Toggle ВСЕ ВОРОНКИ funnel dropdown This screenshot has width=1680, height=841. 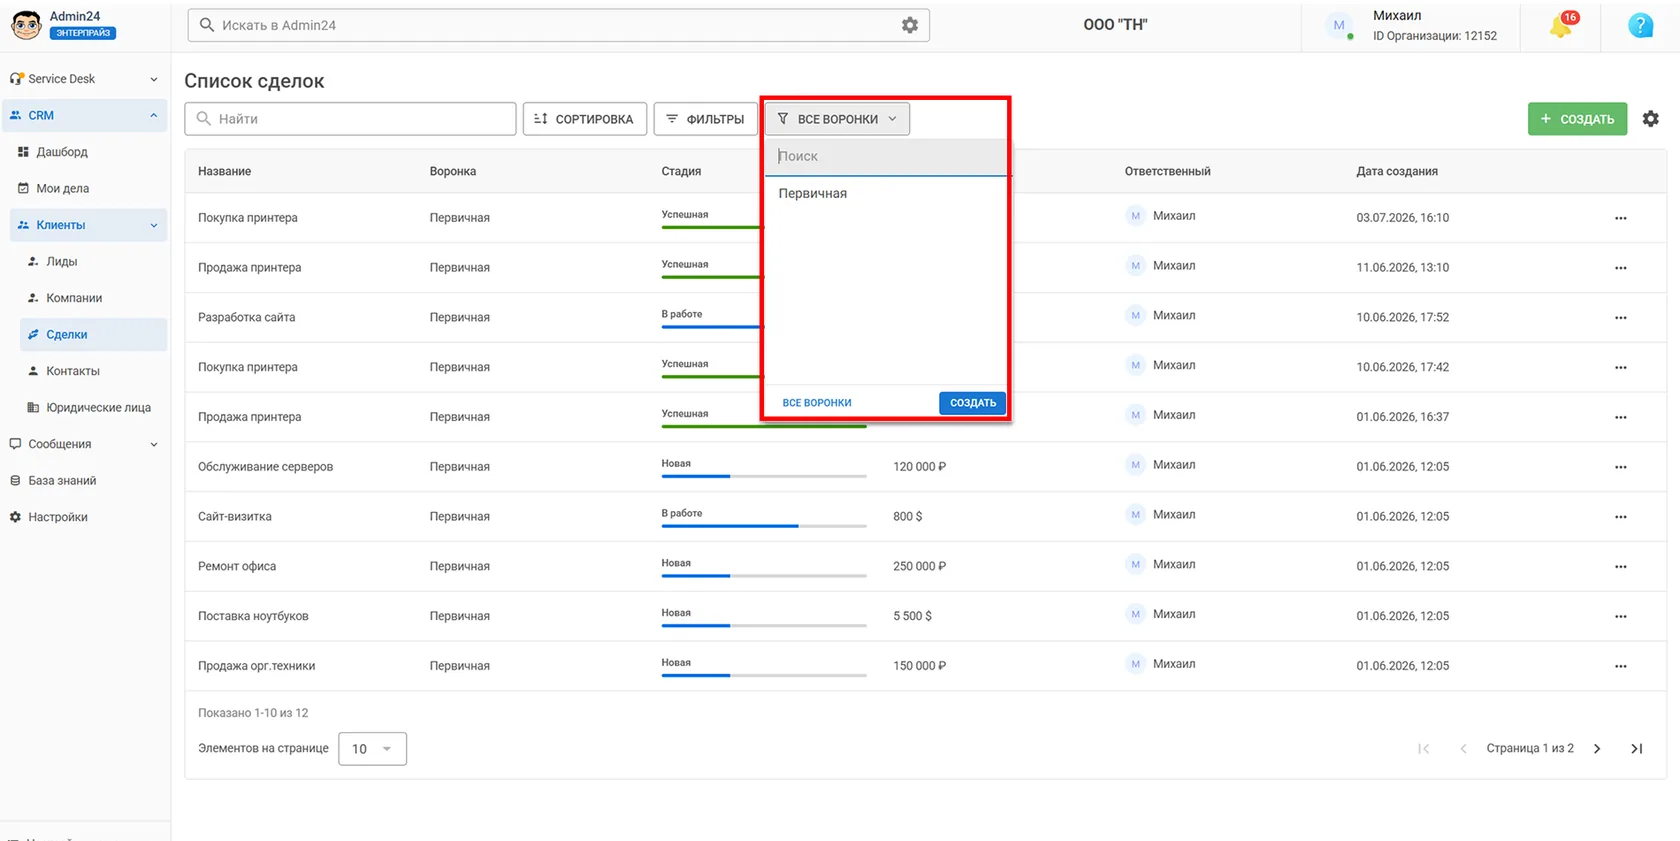(x=838, y=119)
